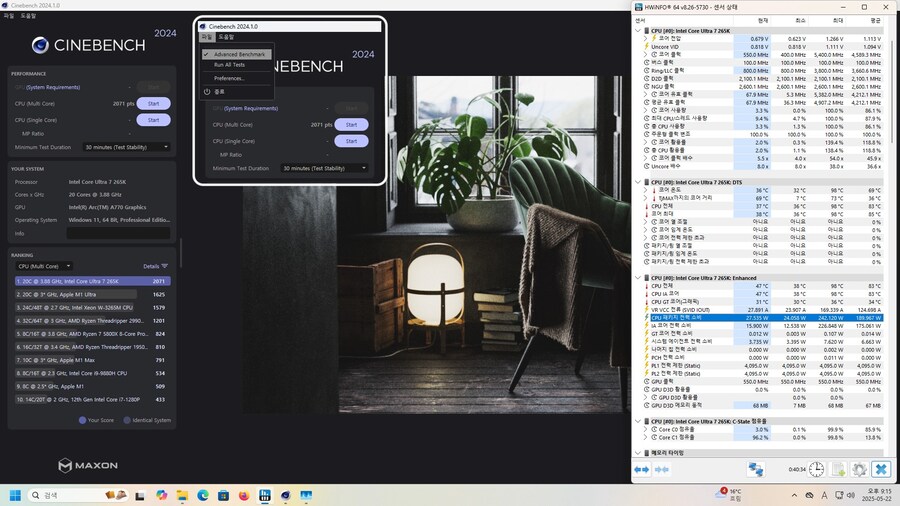Expand the 코어 클럭 배수 sensor row
900x506 pixels.
click(x=646, y=158)
